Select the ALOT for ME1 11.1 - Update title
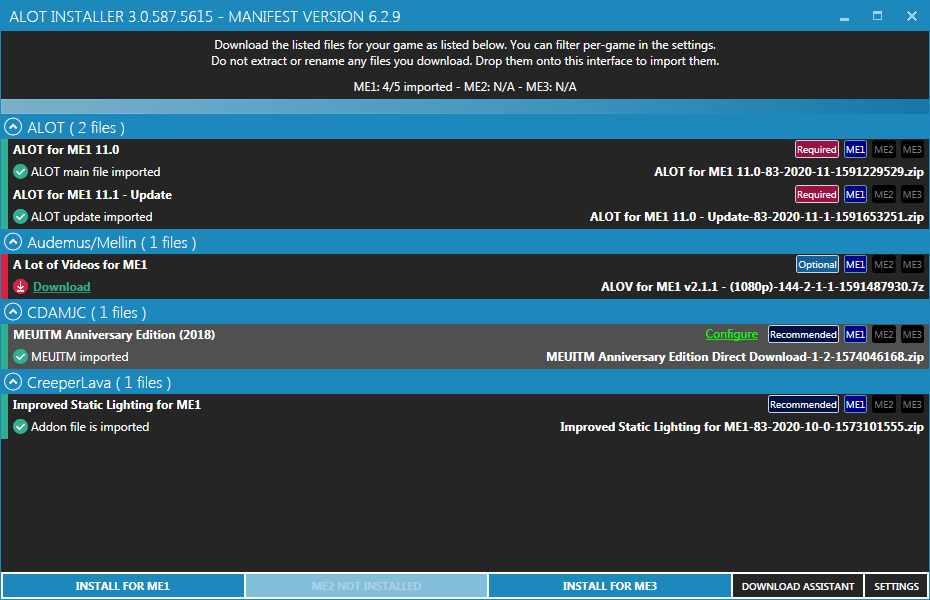This screenshot has width=930, height=600. point(93,194)
